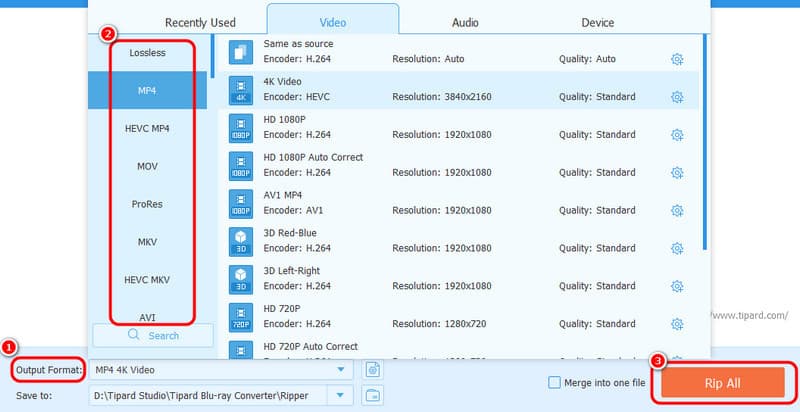Select the HEVC MKV format category
The height and width of the screenshot is (412, 800).
pos(147,279)
